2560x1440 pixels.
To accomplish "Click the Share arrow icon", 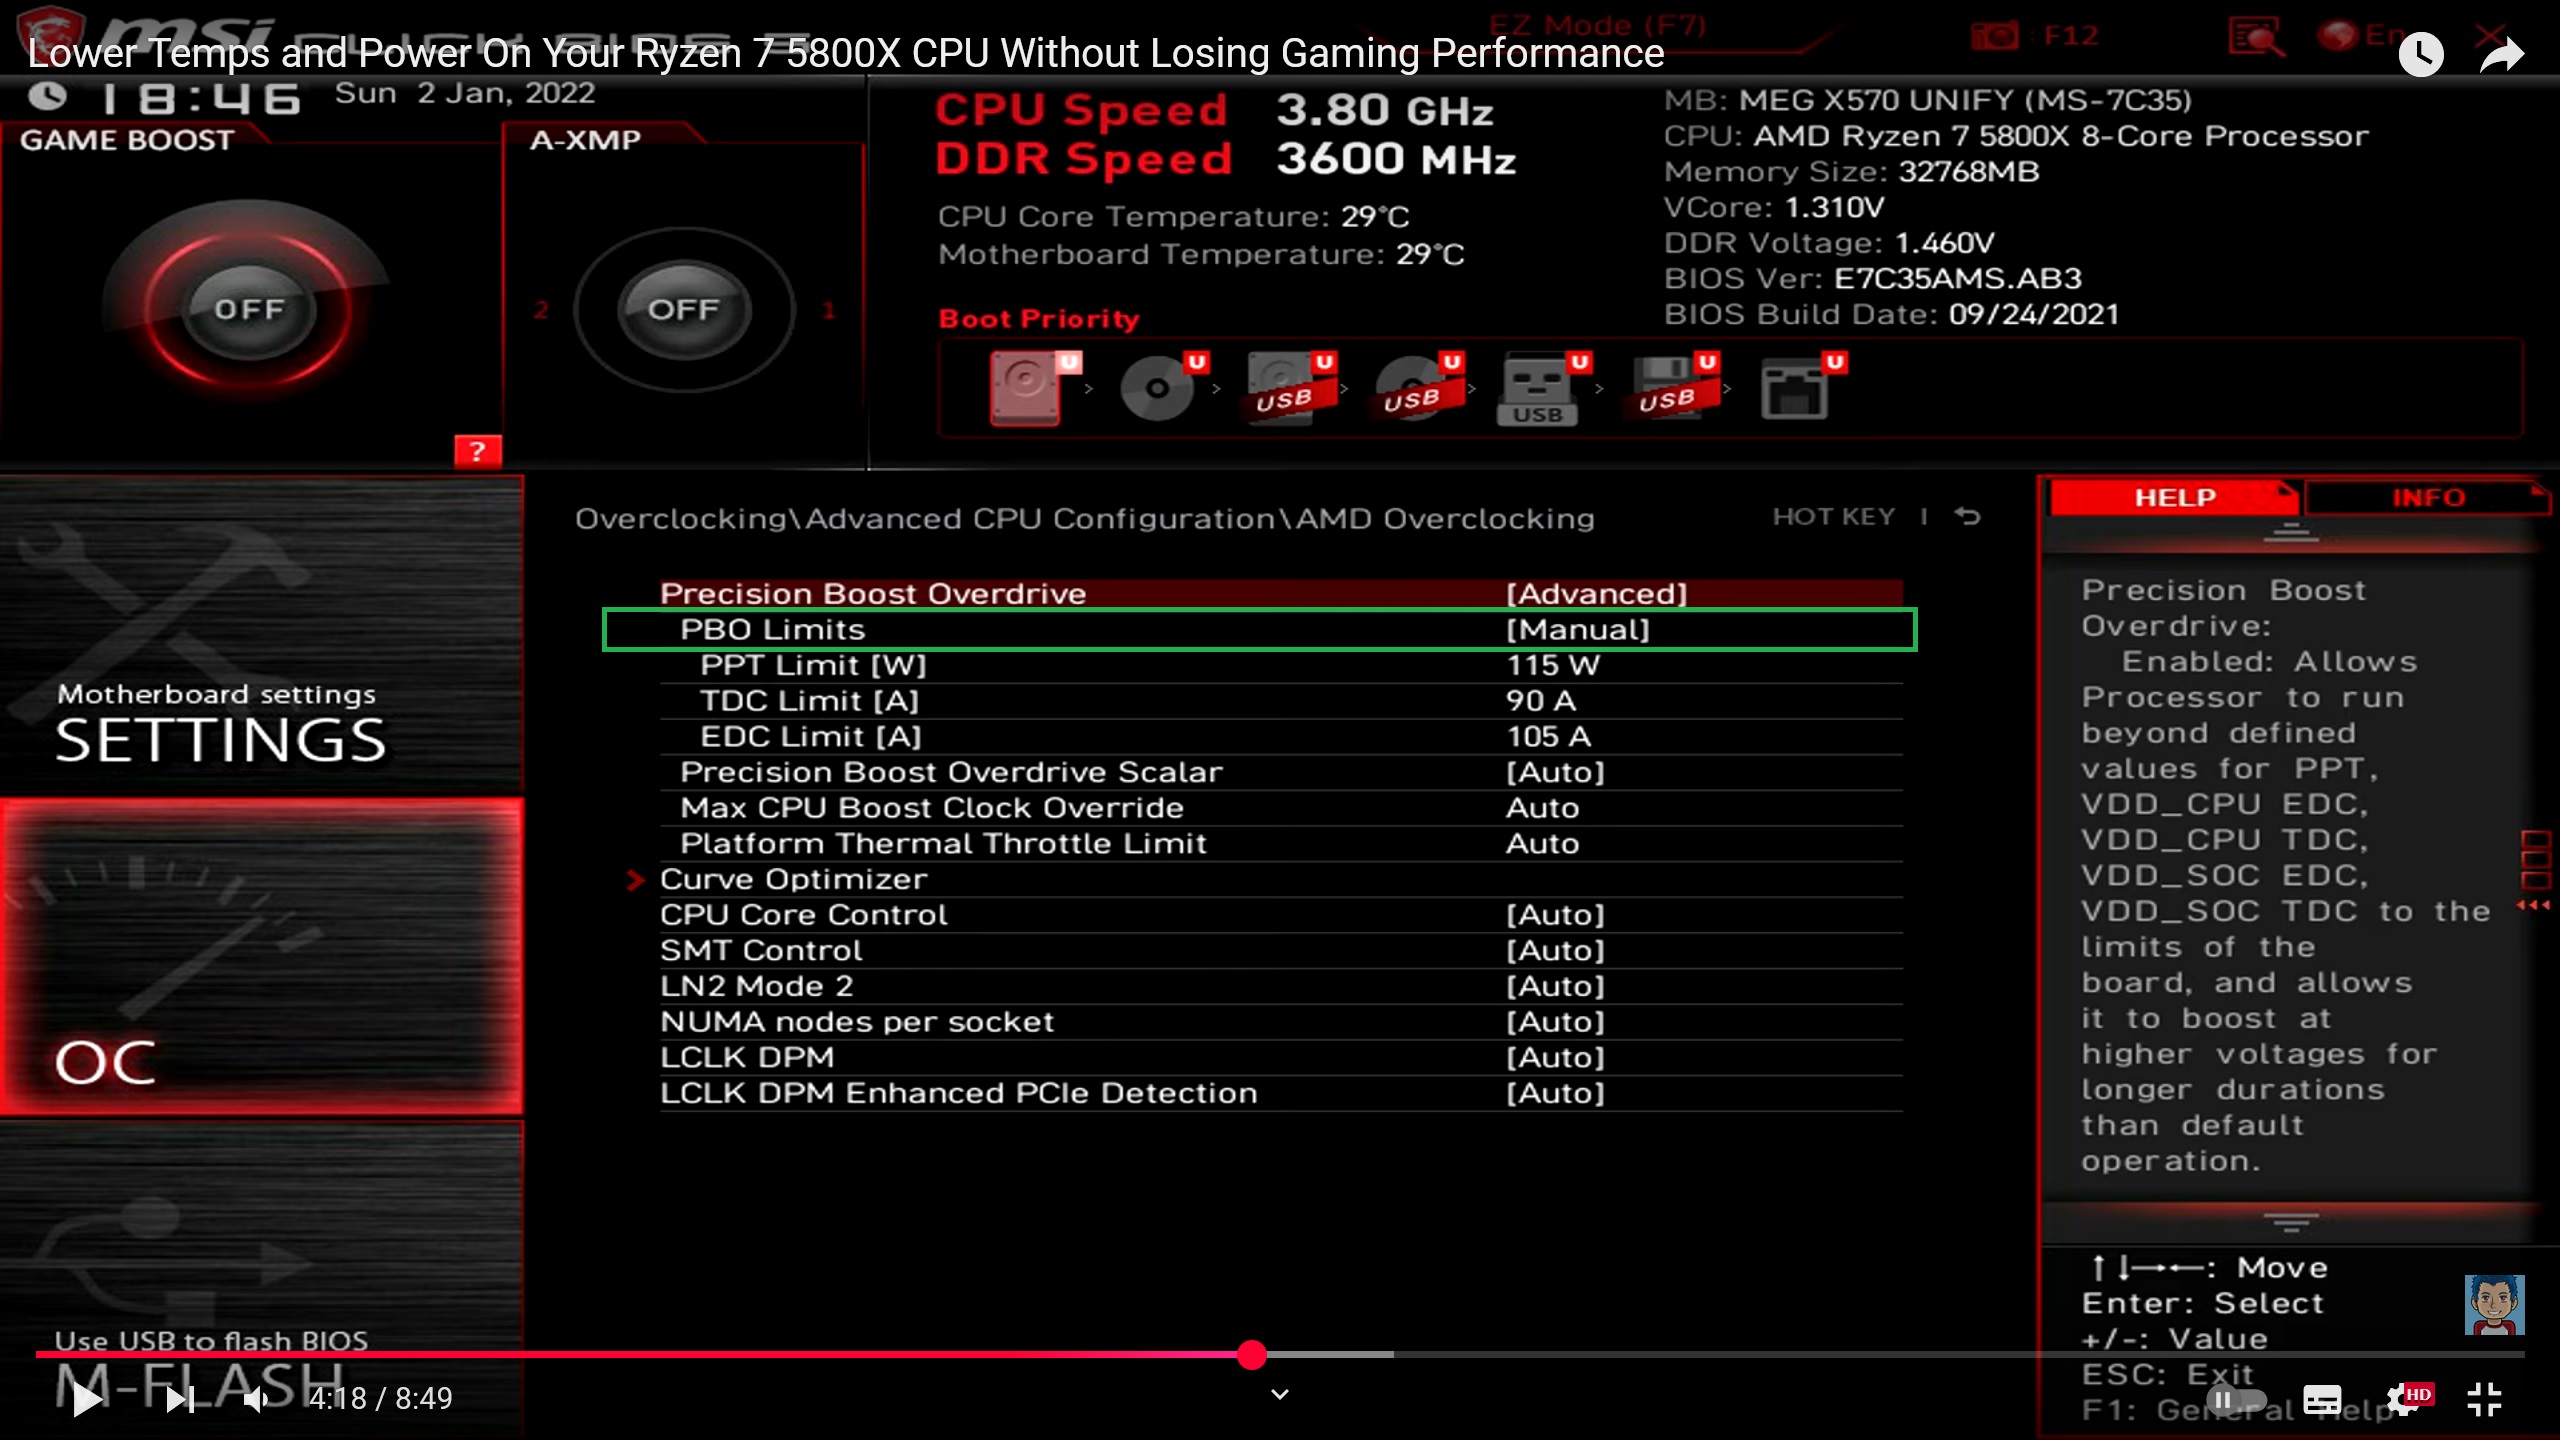I will coord(2502,54).
